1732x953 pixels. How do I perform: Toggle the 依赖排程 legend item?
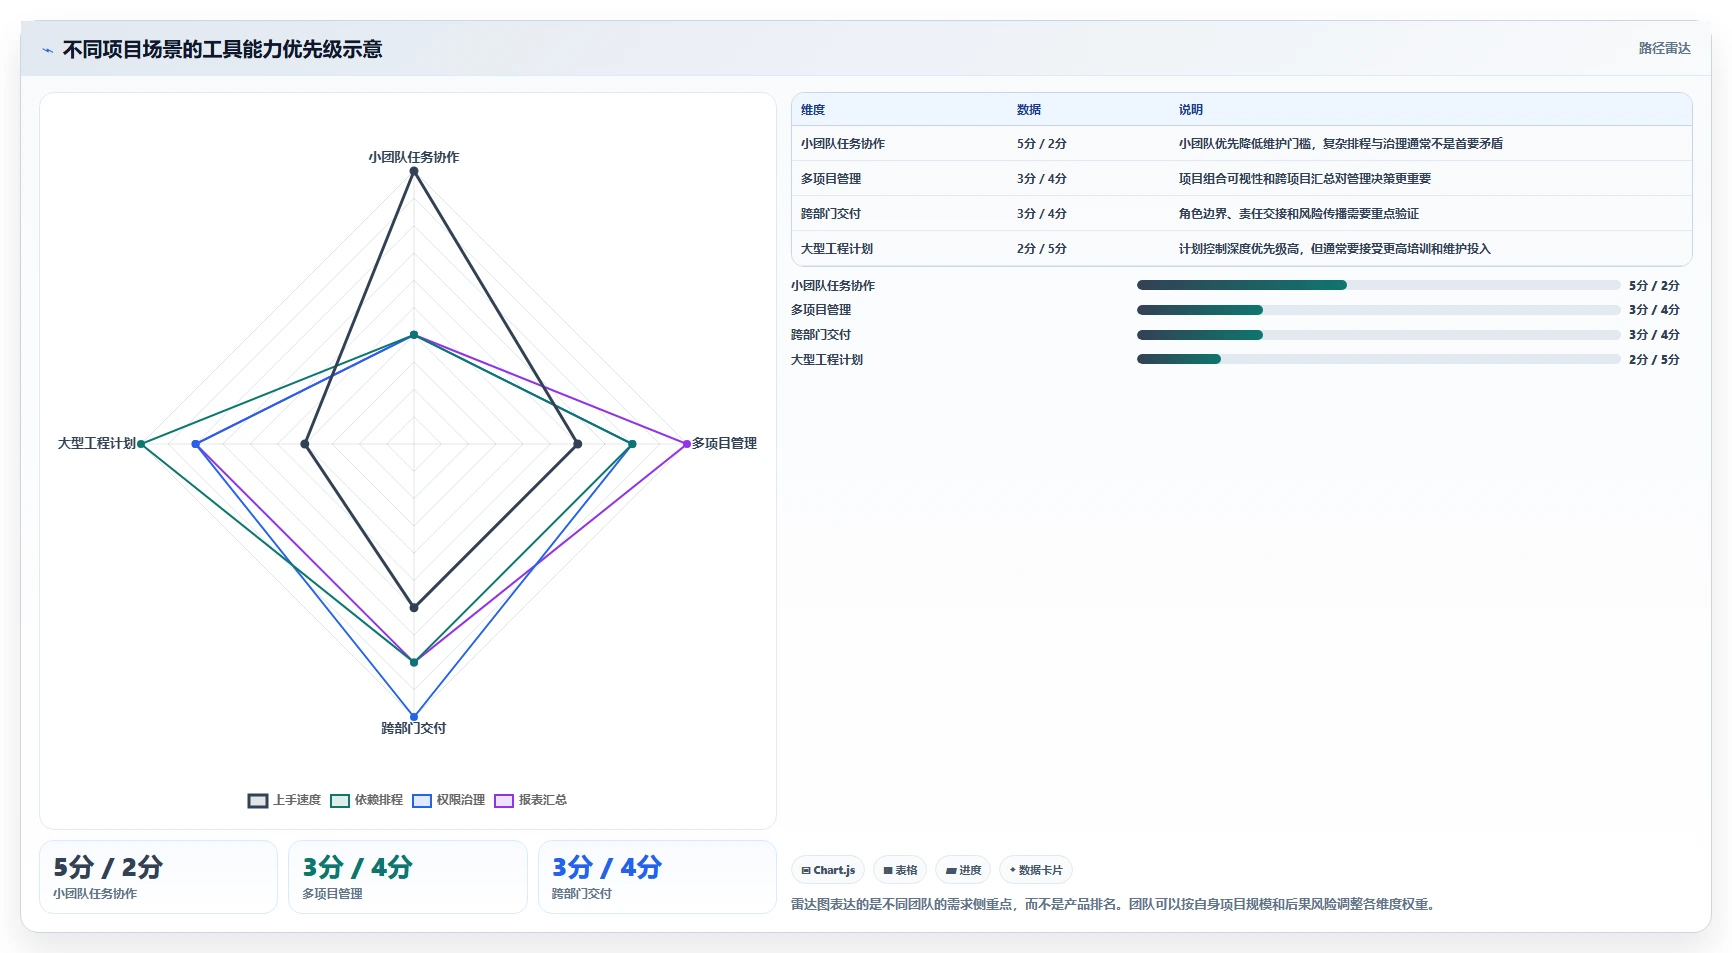pyautogui.click(x=367, y=800)
